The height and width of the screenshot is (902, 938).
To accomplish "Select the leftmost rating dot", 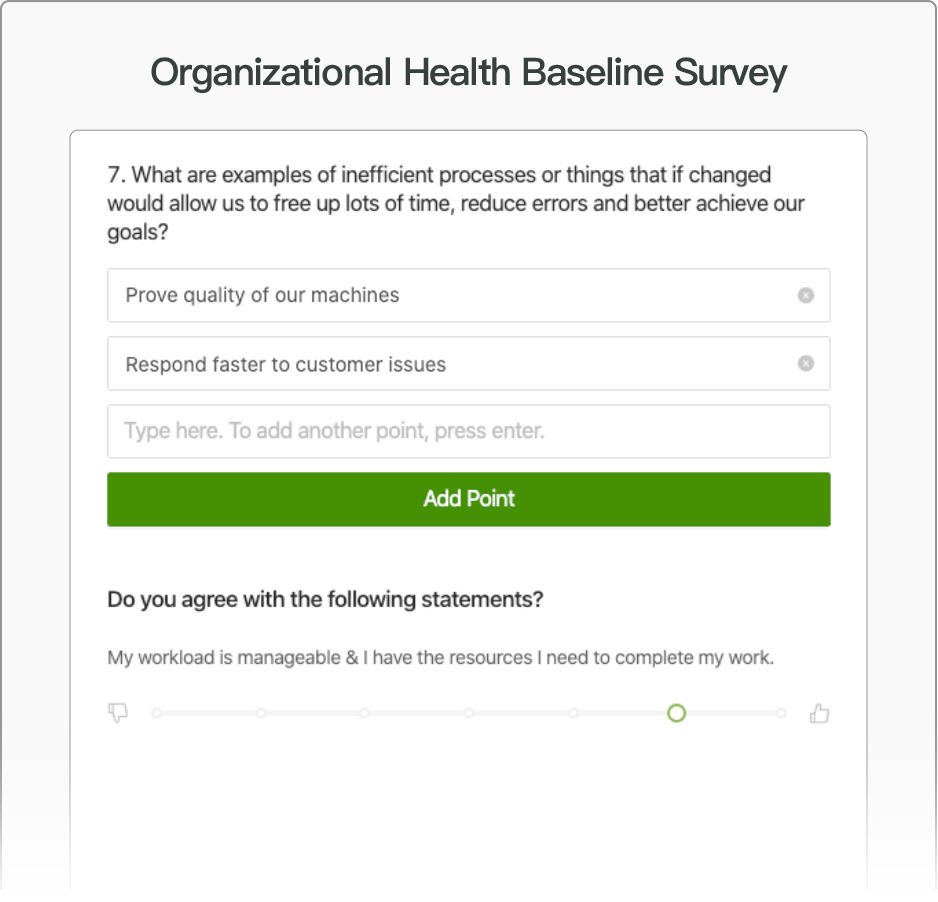I will click(155, 713).
